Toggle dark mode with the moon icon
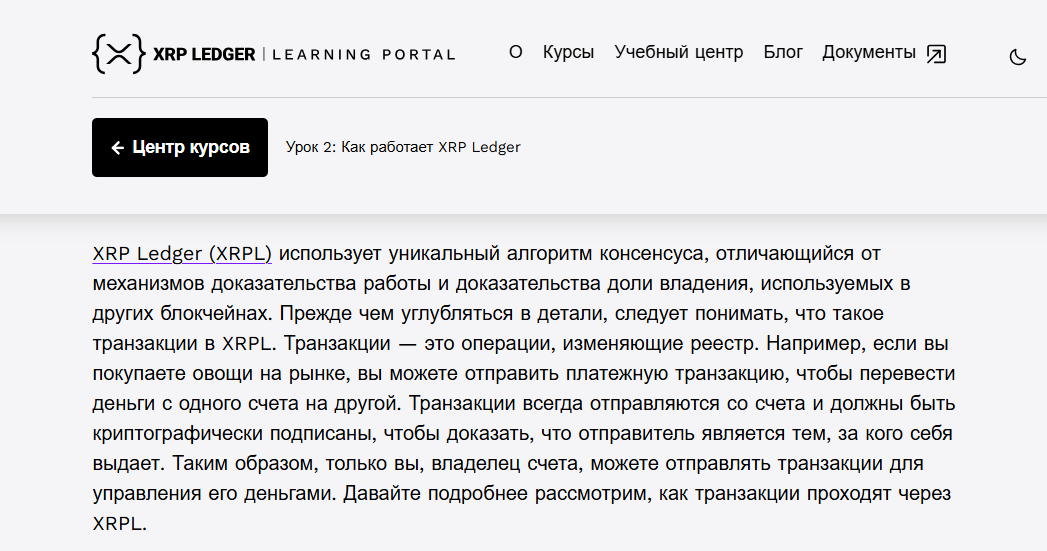The width and height of the screenshot is (1047, 551). click(1017, 57)
